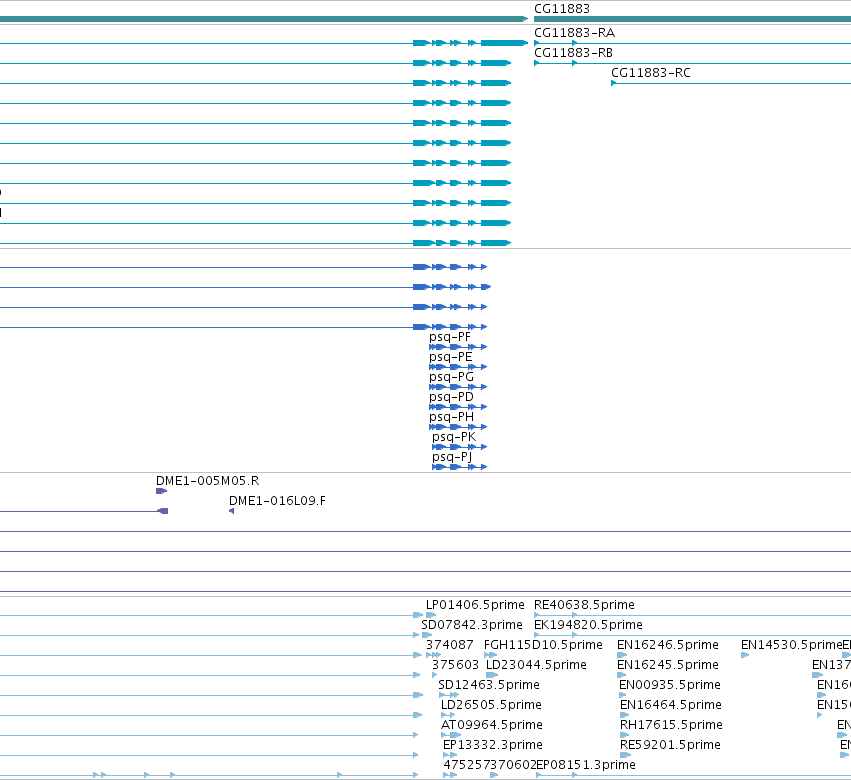The height and width of the screenshot is (780, 851).
Task: Select the EP13332.3prime EST label
Action: tap(493, 745)
